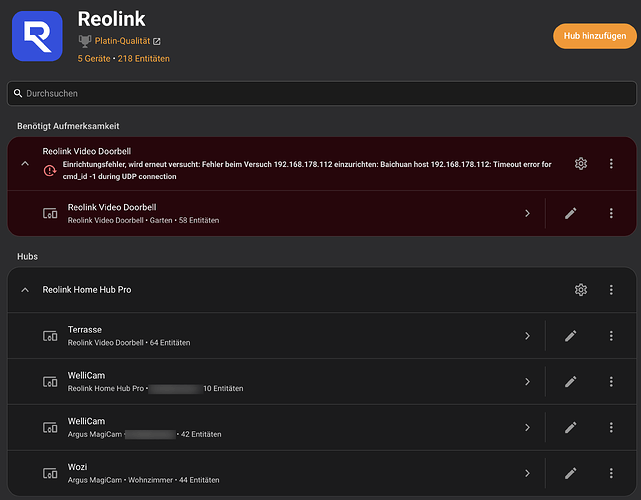This screenshot has width=641, height=500.
Task: Open settings gear for Reolink Home Hub Pro
Action: coord(580,290)
